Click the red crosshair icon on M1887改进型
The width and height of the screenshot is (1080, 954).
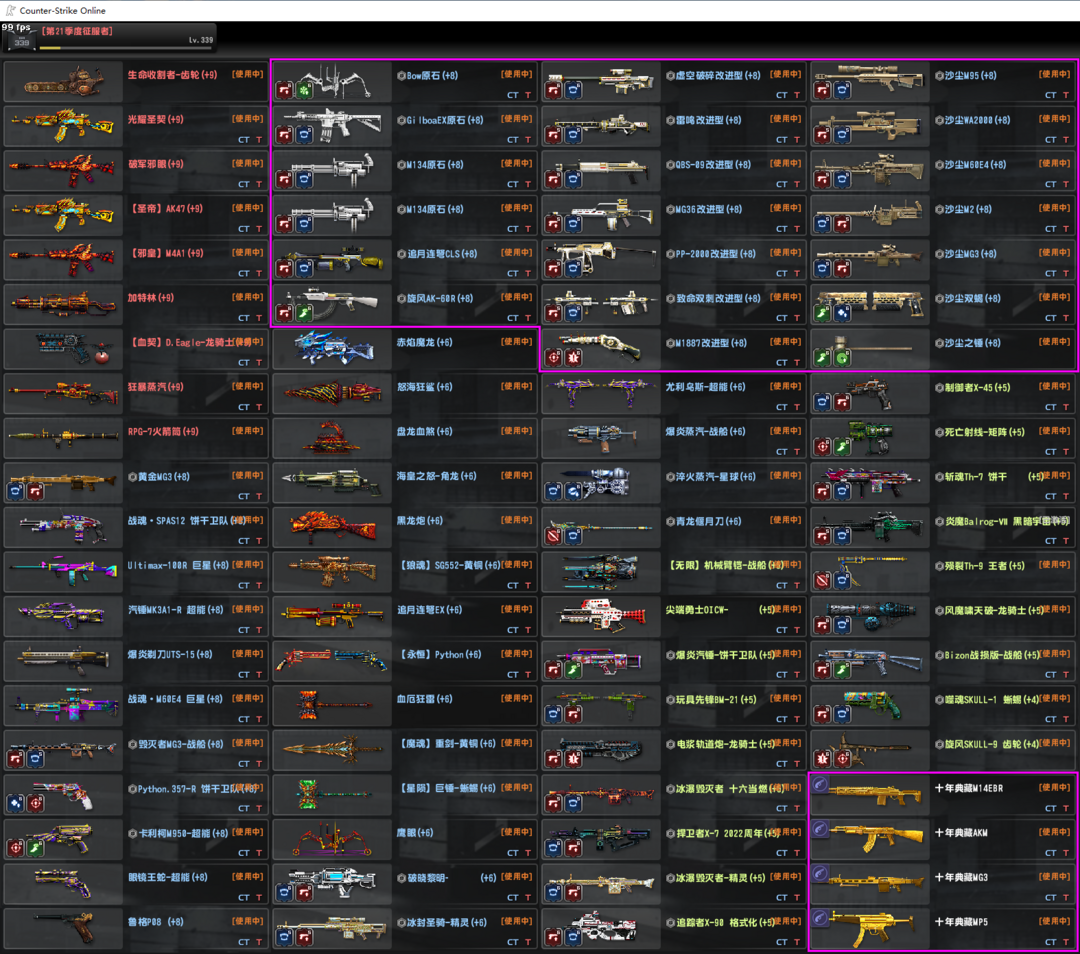[x=554, y=357]
